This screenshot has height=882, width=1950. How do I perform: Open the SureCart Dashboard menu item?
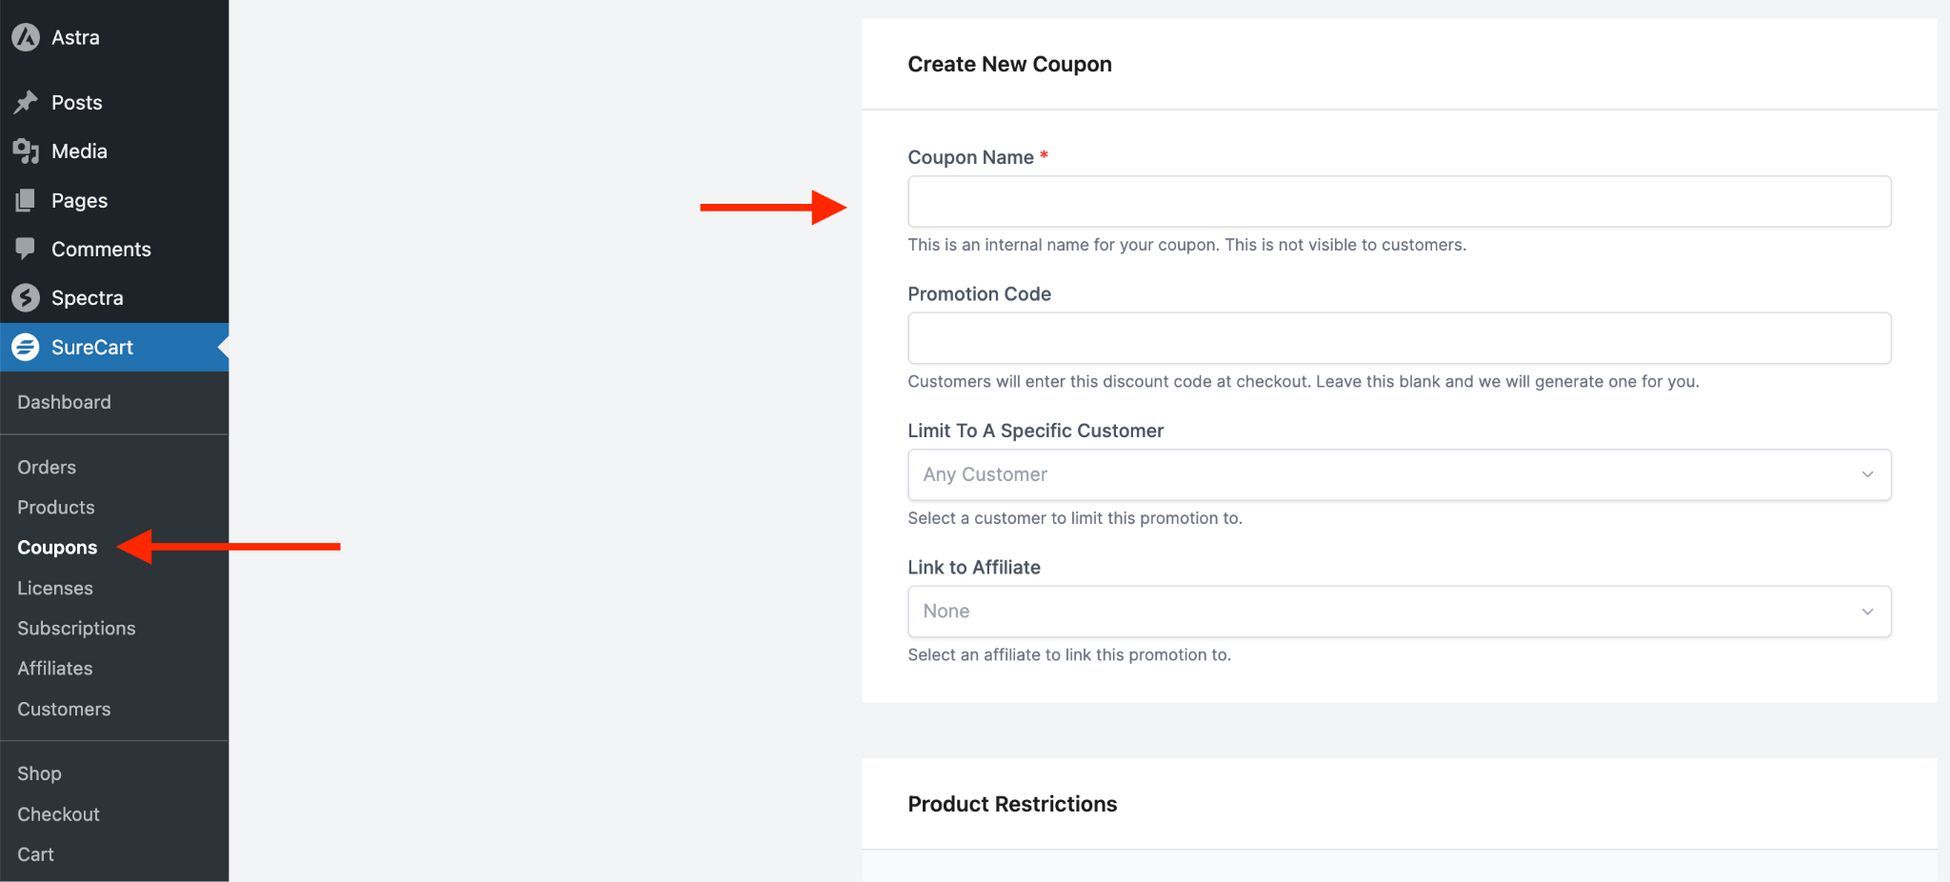64,402
